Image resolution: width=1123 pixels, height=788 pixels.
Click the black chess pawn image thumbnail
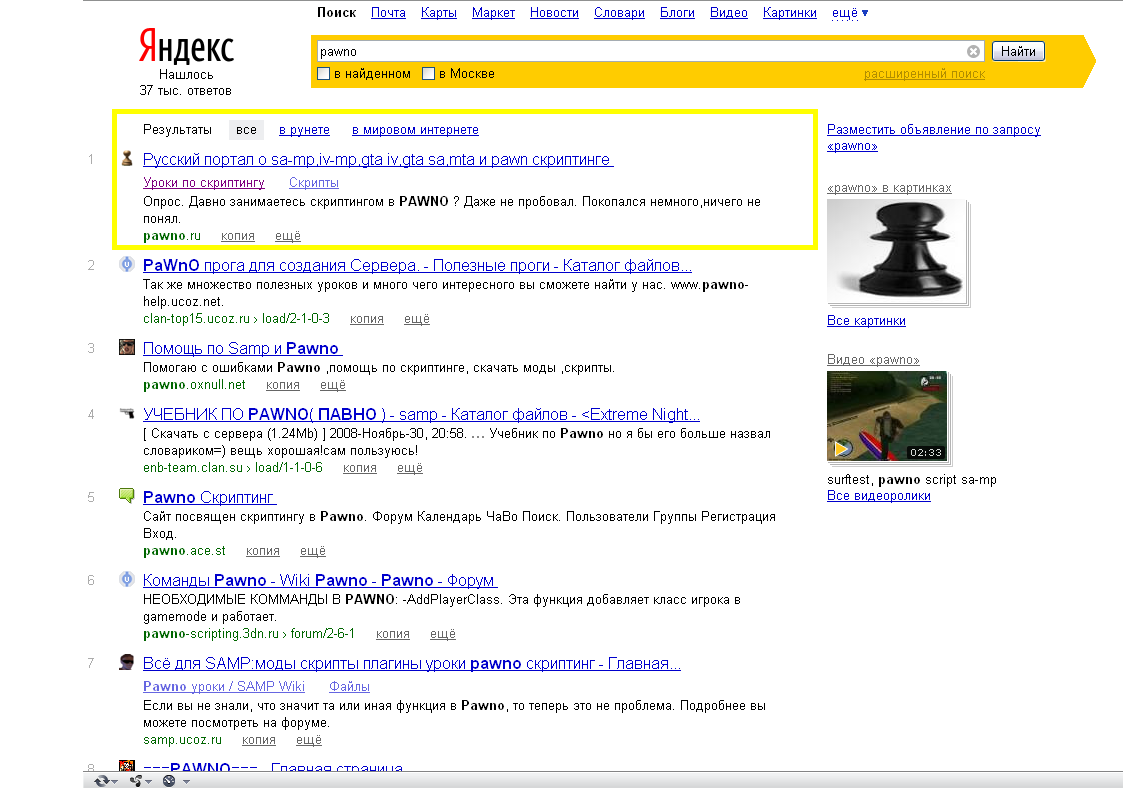[x=896, y=250]
